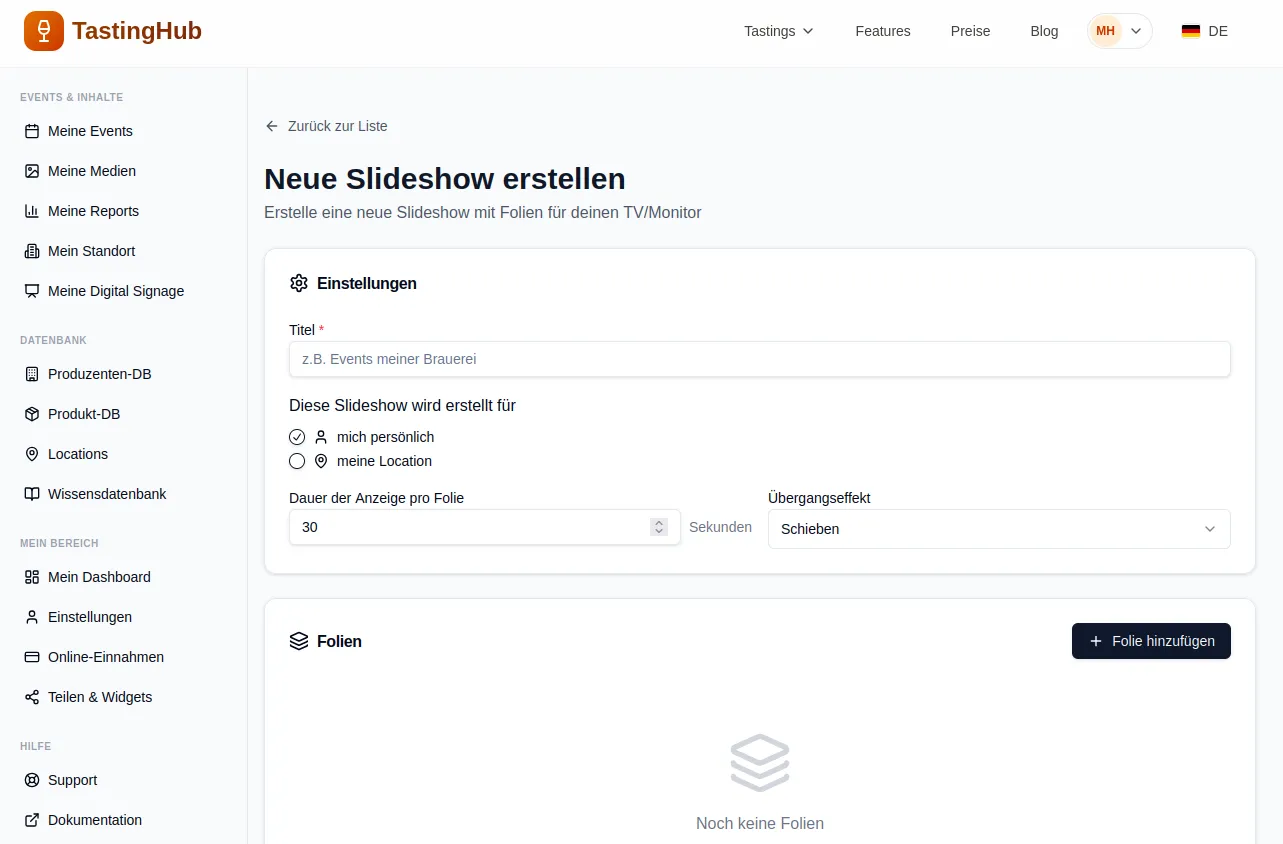1283x844 pixels.
Task: Open Preise from the top navigation
Action: pyautogui.click(x=970, y=31)
